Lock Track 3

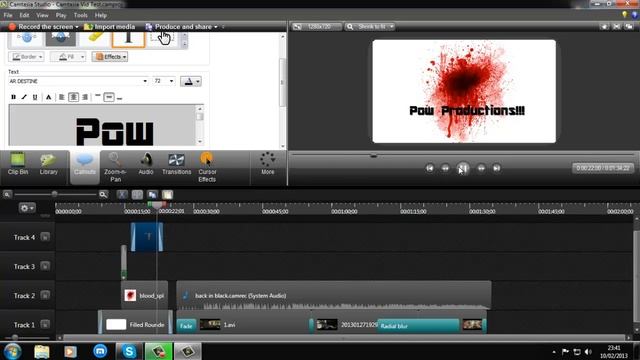(x=45, y=266)
